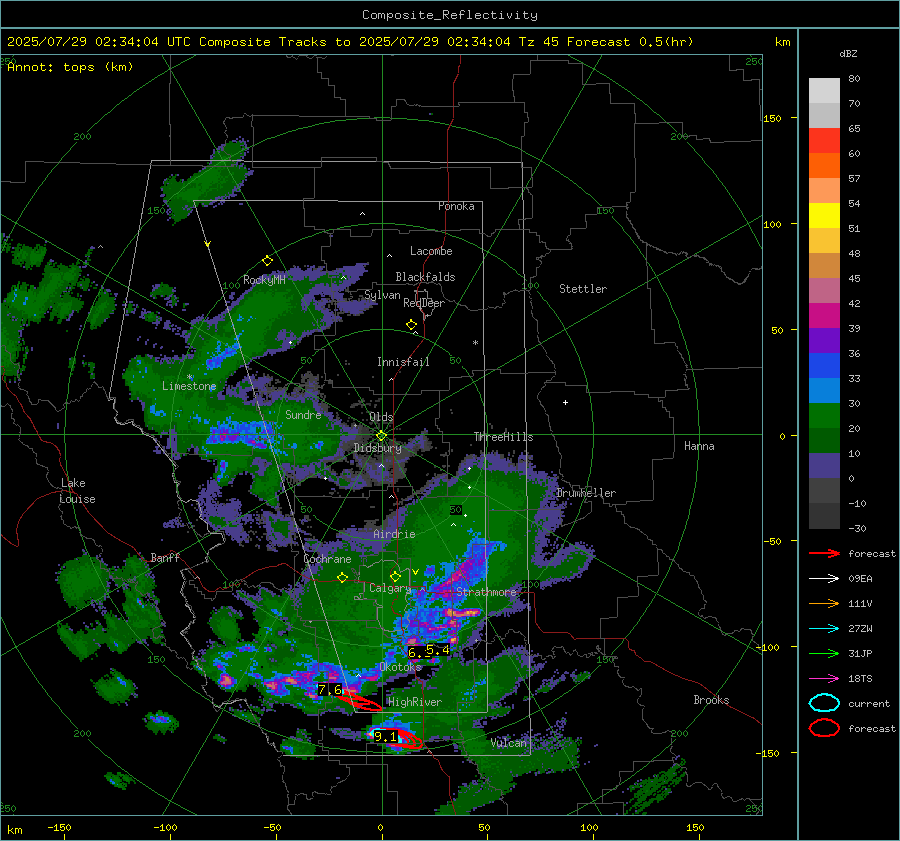
Task: Click the Brooks label
Action: click(x=711, y=700)
